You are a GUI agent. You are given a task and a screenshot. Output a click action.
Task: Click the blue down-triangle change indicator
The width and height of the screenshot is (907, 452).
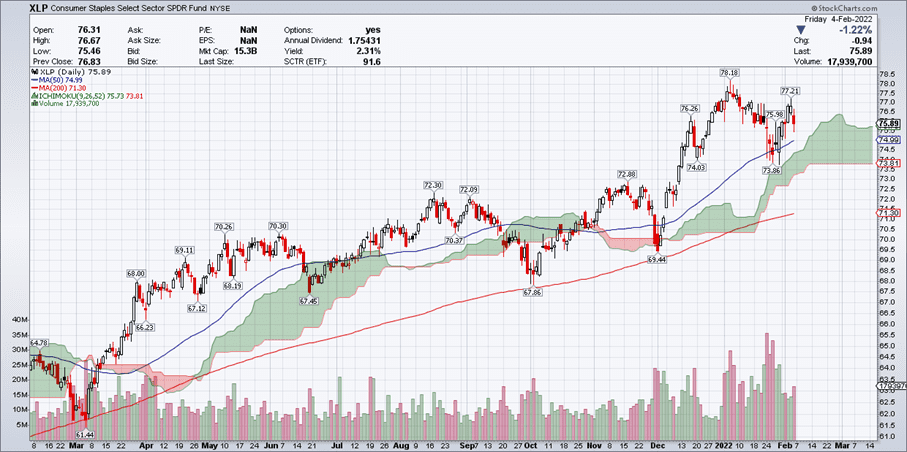point(801,30)
